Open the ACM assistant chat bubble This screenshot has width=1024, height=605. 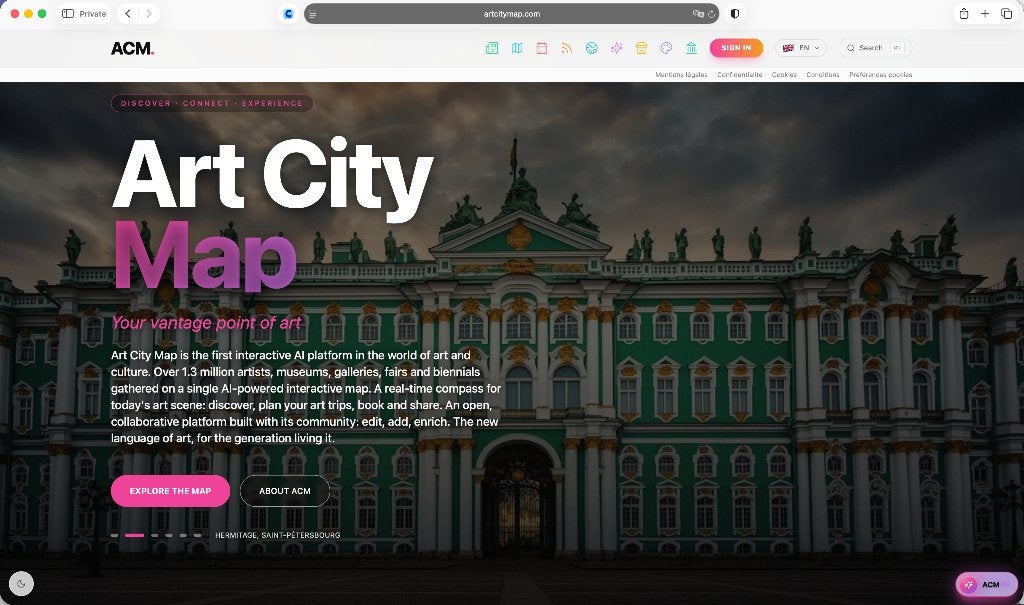pyautogui.click(x=986, y=584)
